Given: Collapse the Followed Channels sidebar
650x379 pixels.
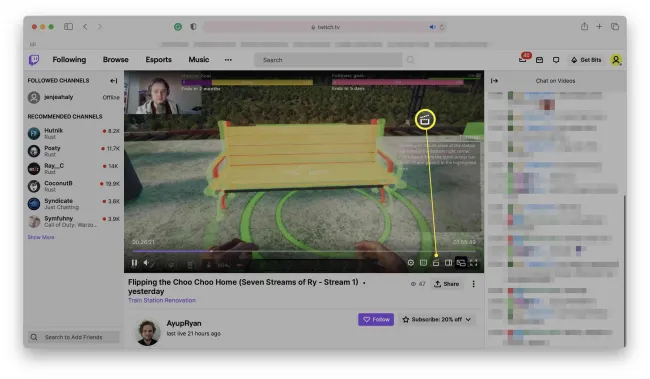Looking at the screenshot, I should point(113,81).
